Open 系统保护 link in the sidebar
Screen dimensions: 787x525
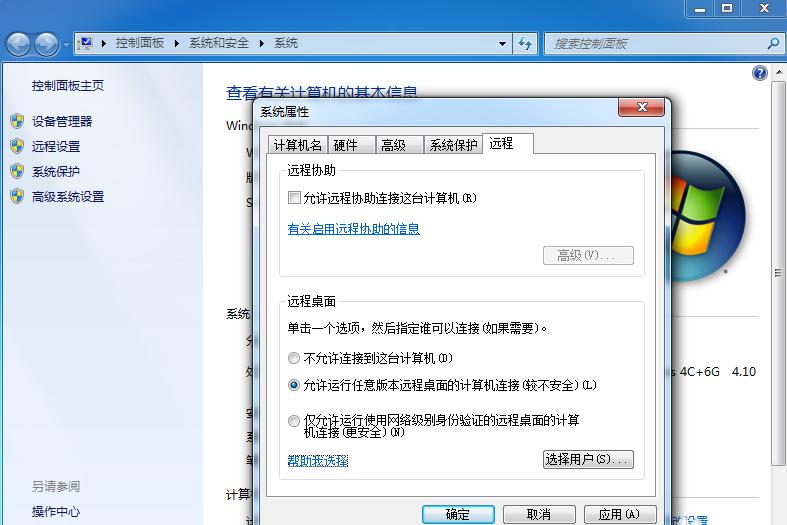pyautogui.click(x=56, y=172)
